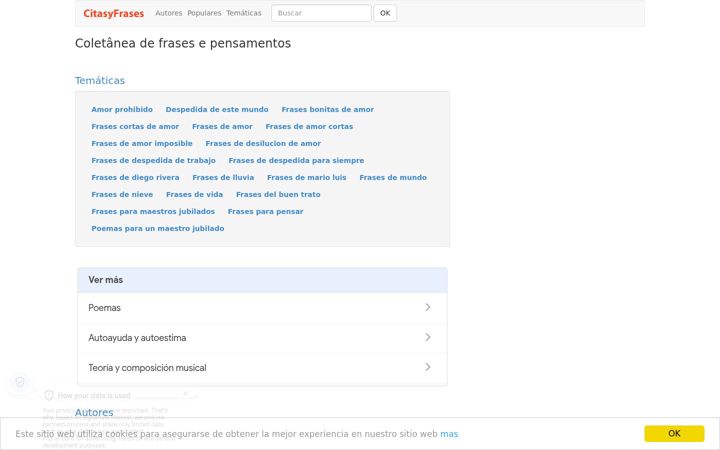Open Frases de despedida de trabajo
720x450 pixels.
pyautogui.click(x=153, y=160)
